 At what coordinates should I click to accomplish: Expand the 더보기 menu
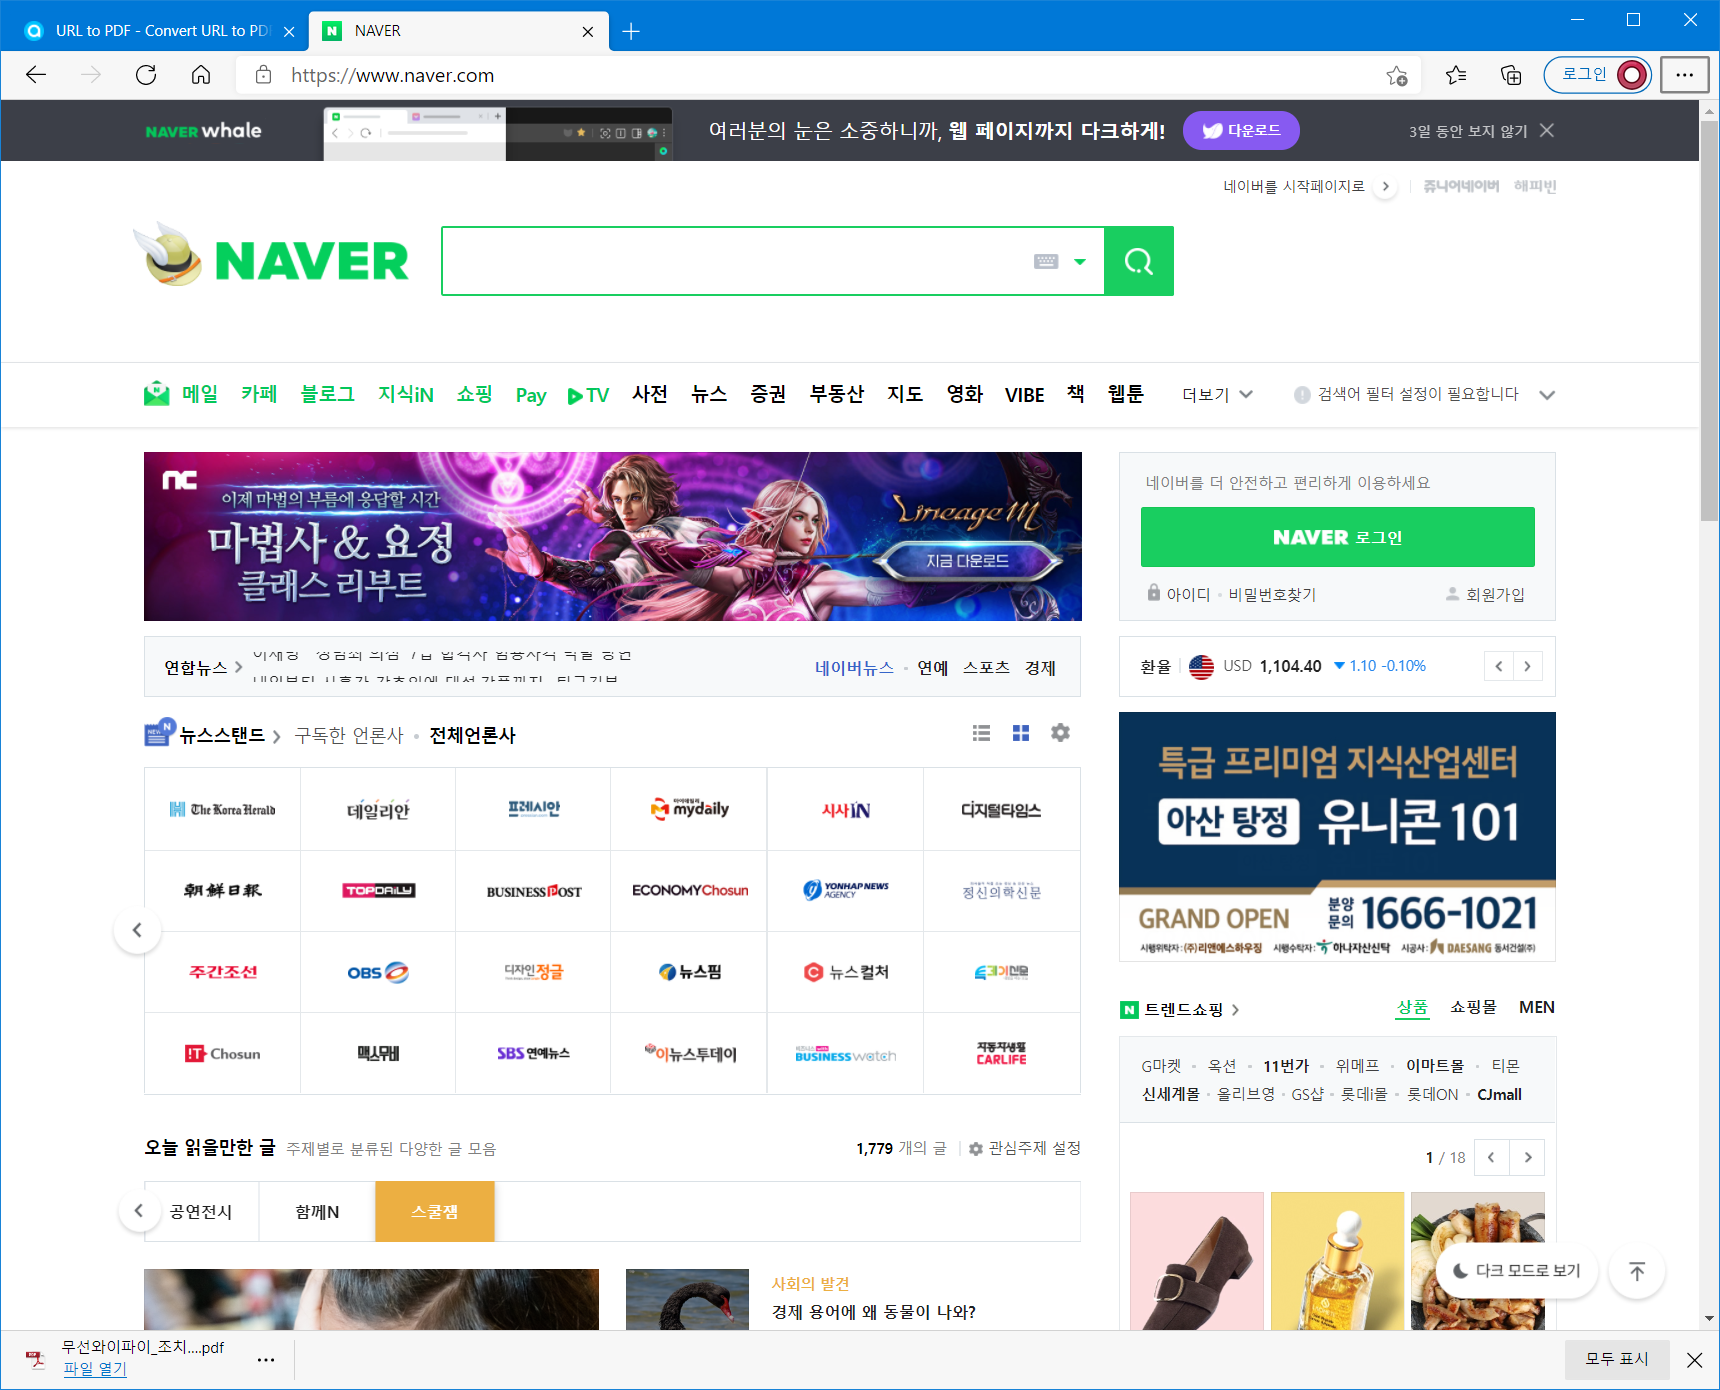click(x=1217, y=394)
